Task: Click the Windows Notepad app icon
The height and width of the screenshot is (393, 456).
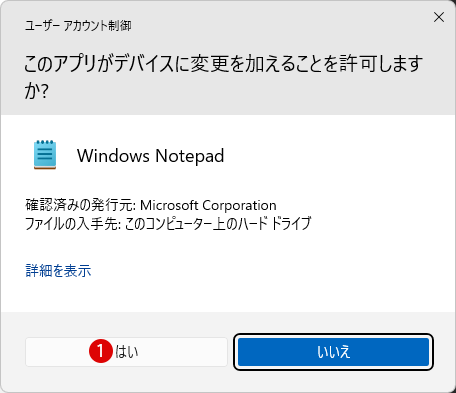Action: 45,155
